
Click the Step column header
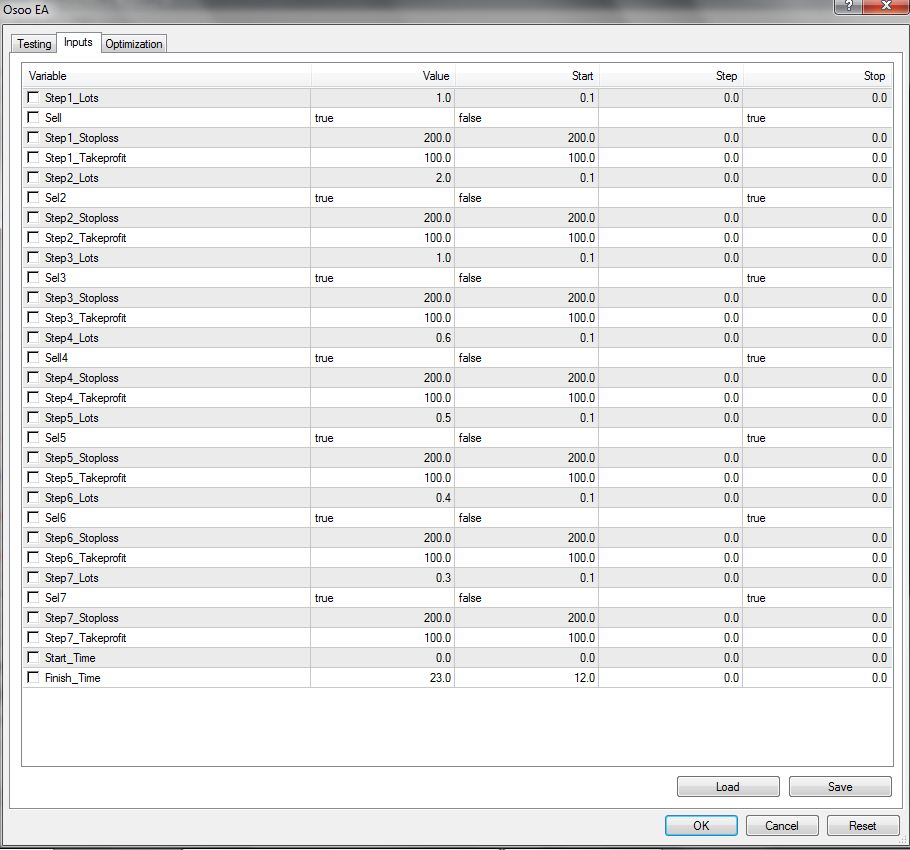(671, 76)
